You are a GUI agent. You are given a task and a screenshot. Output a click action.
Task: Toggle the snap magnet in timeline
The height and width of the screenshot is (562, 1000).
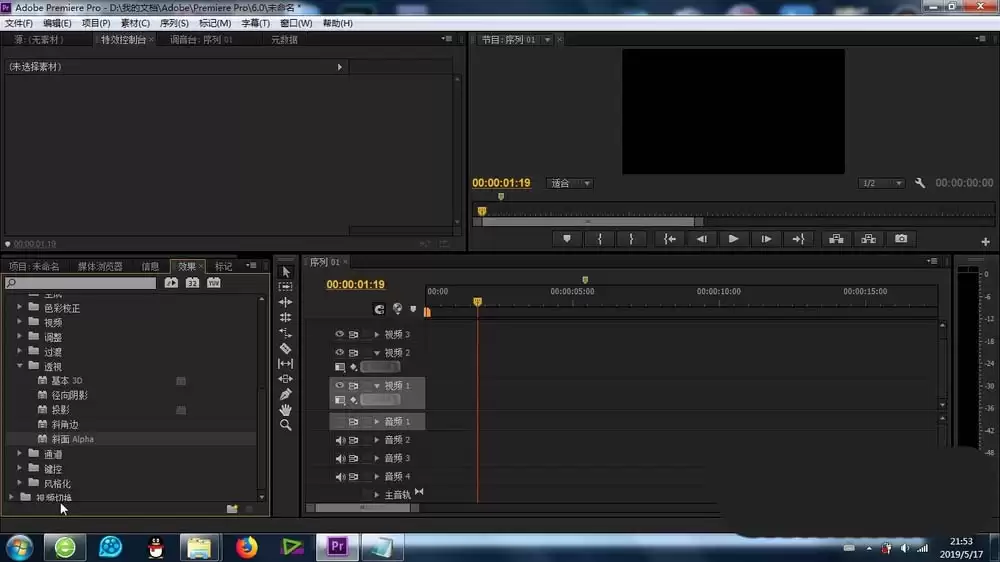[x=379, y=310]
